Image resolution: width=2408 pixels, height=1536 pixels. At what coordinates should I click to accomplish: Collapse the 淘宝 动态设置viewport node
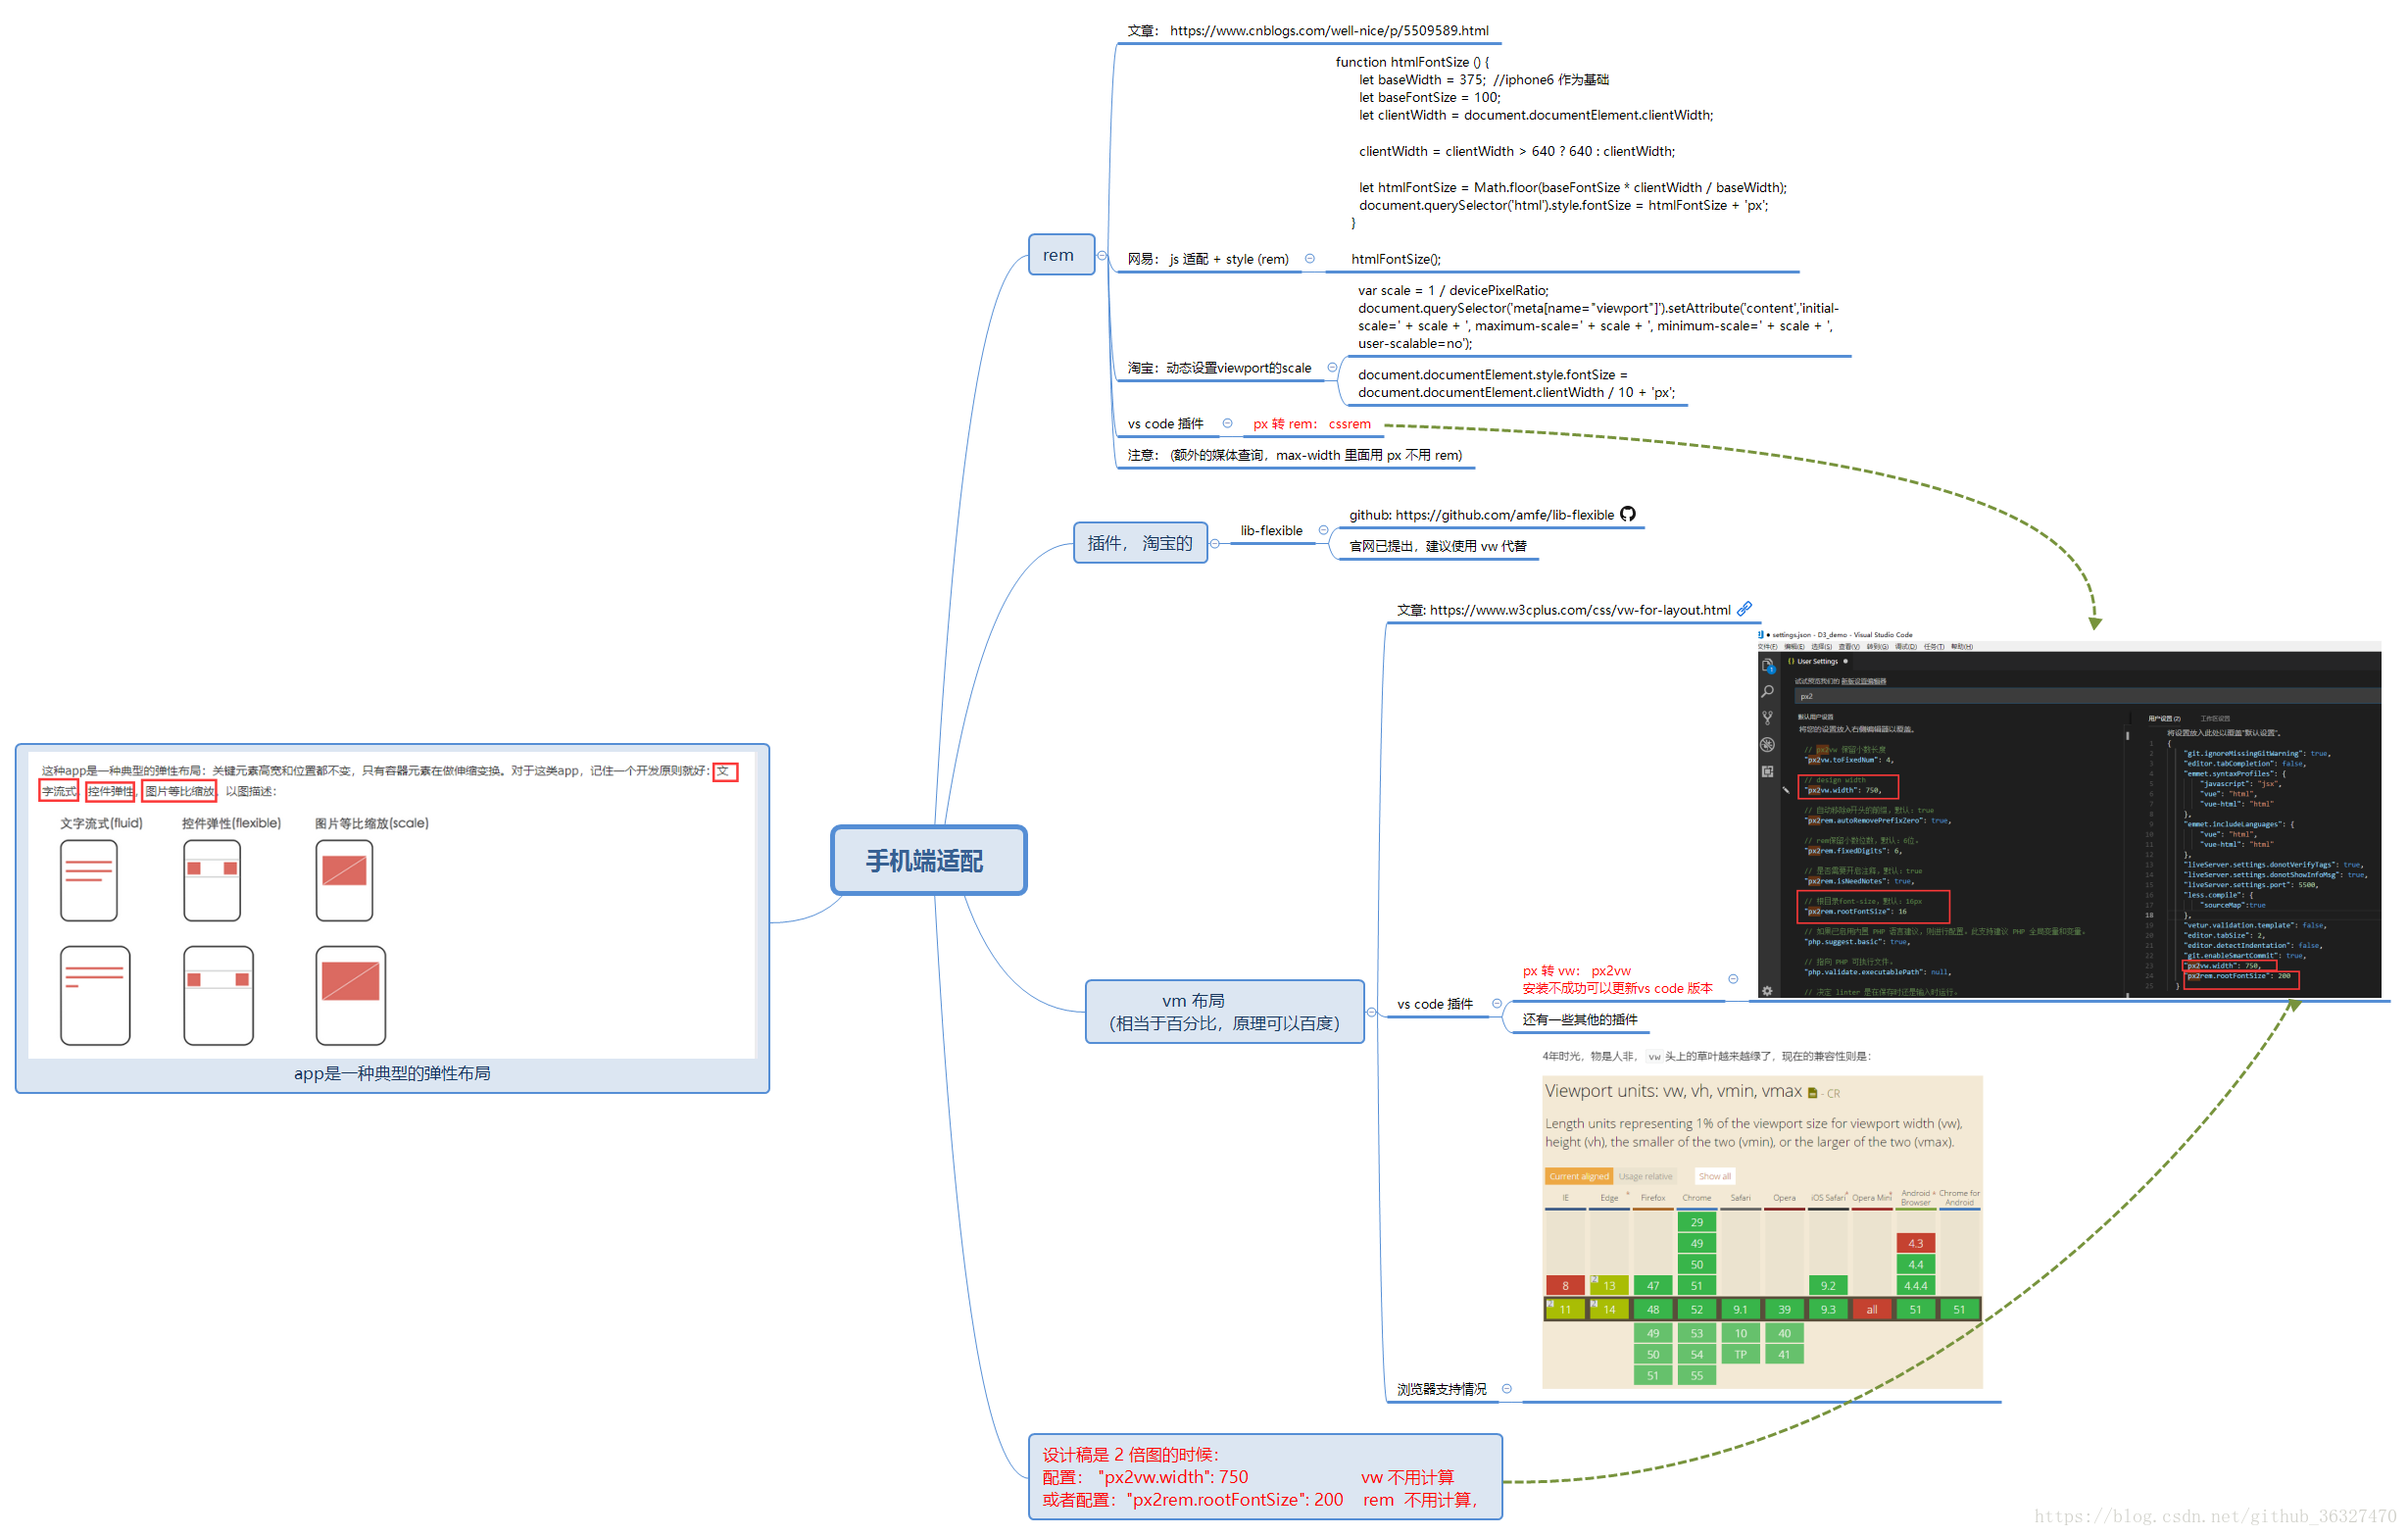(1333, 368)
